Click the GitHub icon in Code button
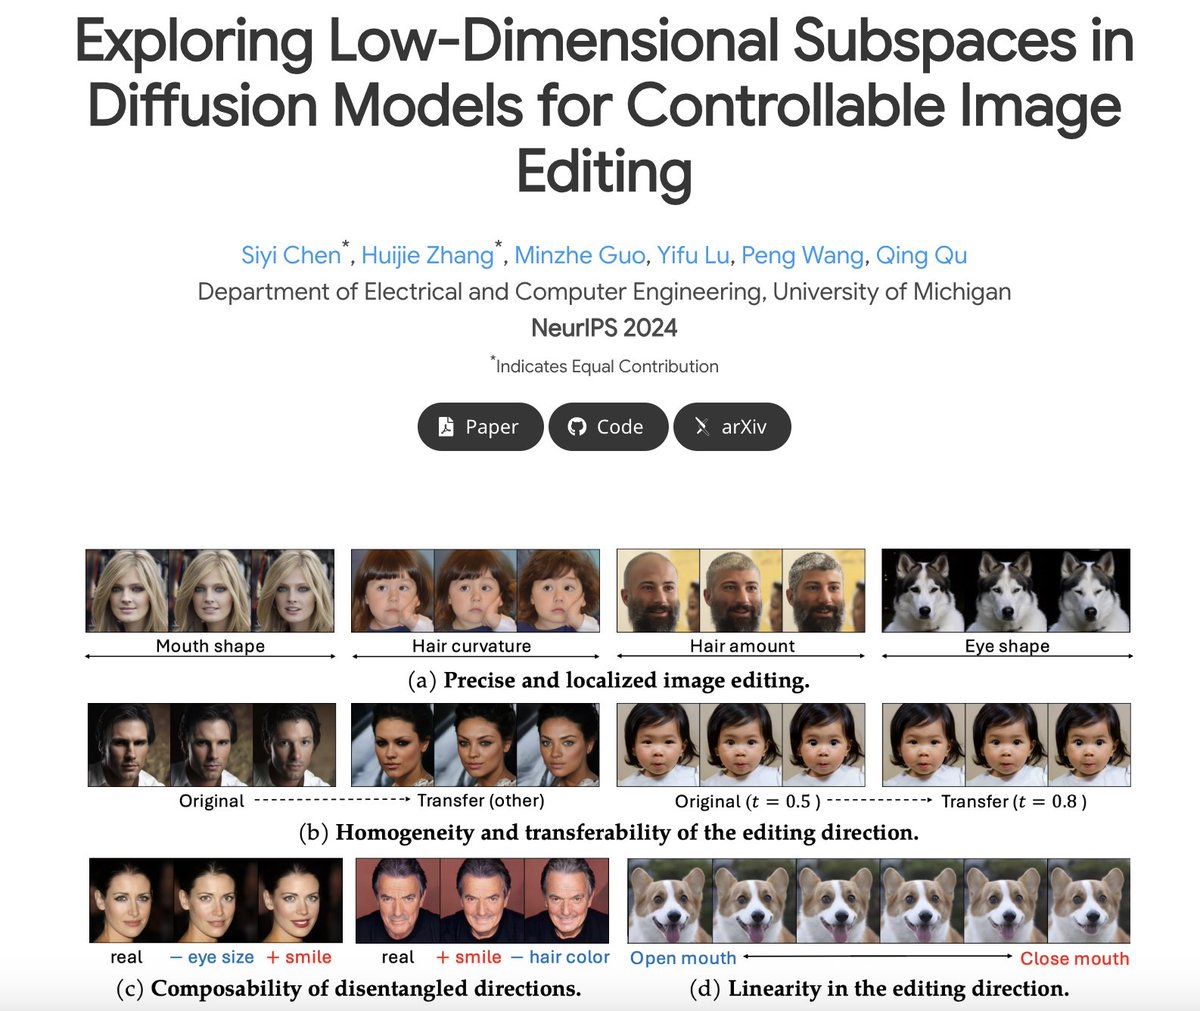 point(576,427)
